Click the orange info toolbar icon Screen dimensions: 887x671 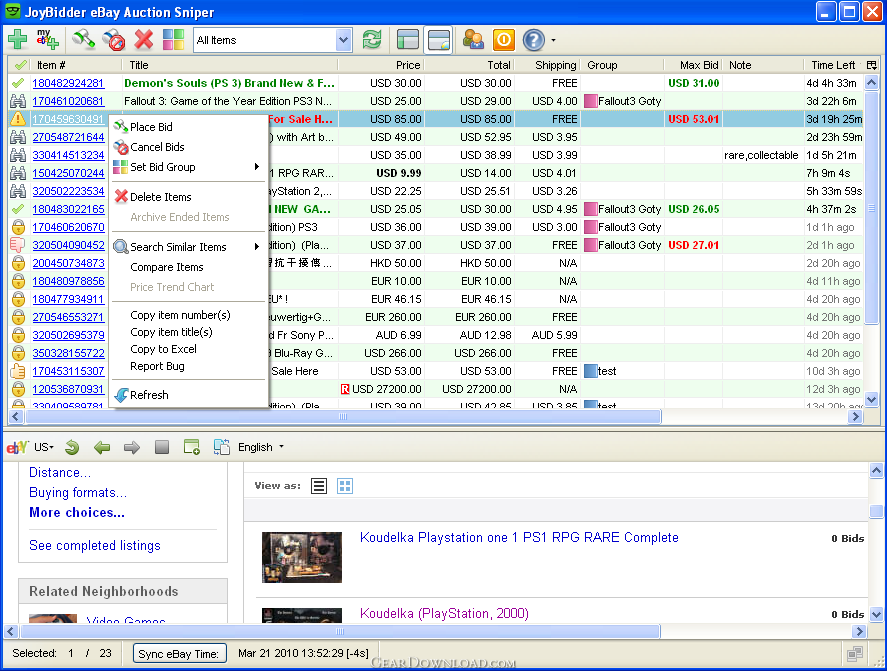[503, 40]
